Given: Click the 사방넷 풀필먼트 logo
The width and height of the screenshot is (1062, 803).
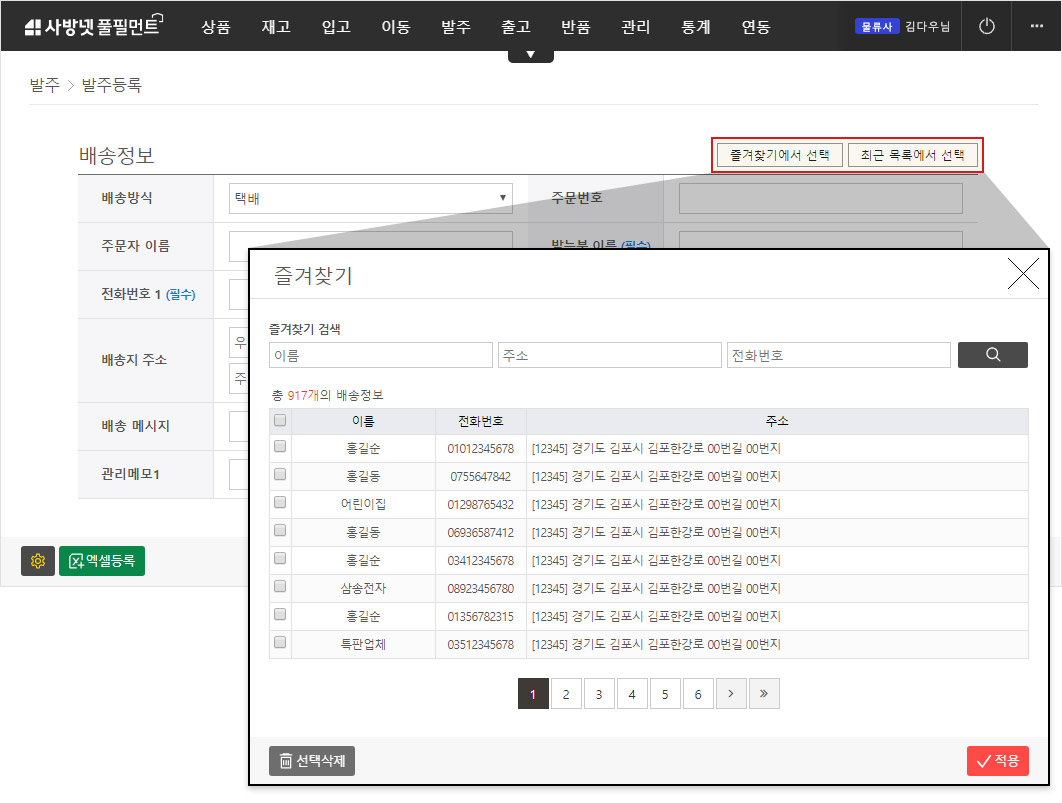Looking at the screenshot, I should [x=92, y=27].
